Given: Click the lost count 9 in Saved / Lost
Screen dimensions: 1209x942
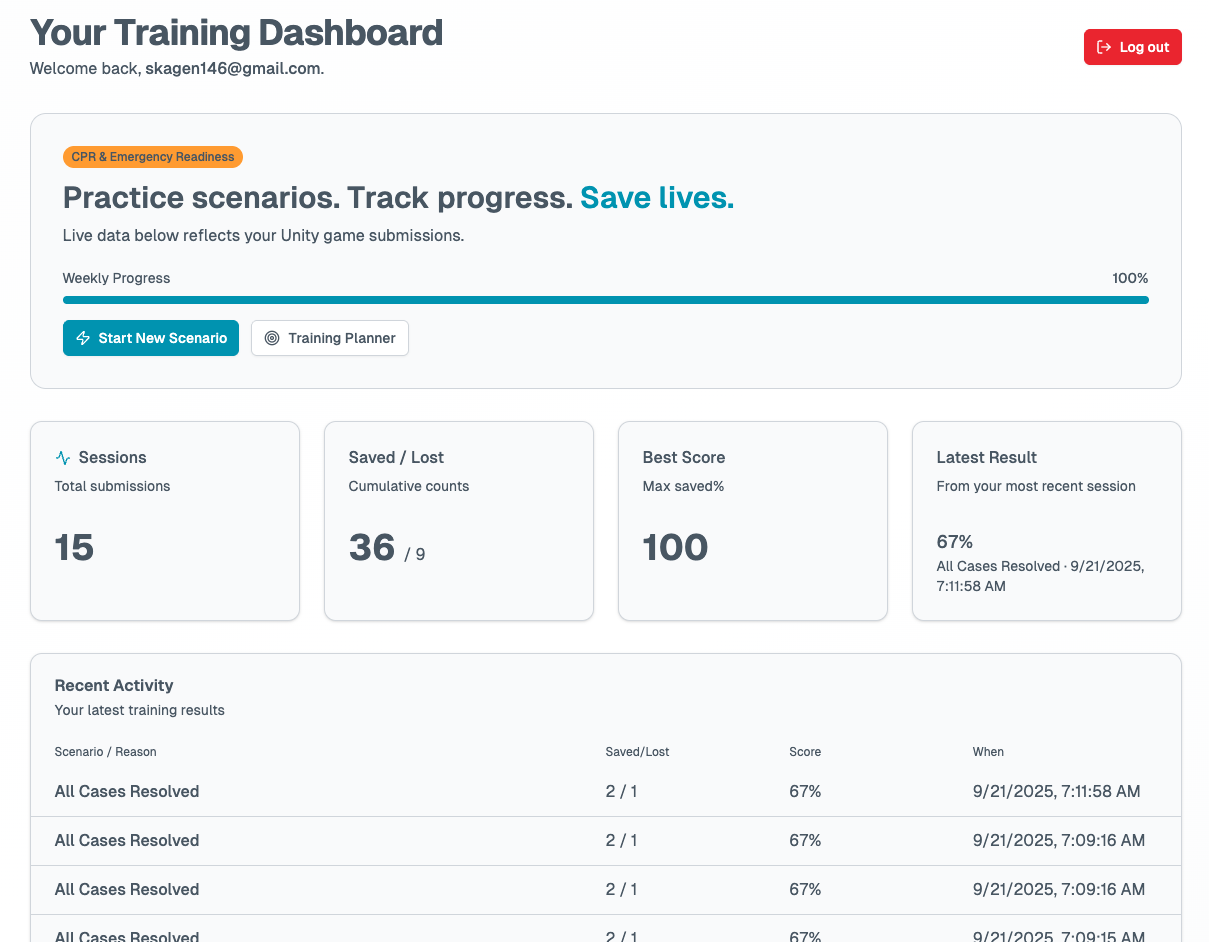Looking at the screenshot, I should pos(420,554).
